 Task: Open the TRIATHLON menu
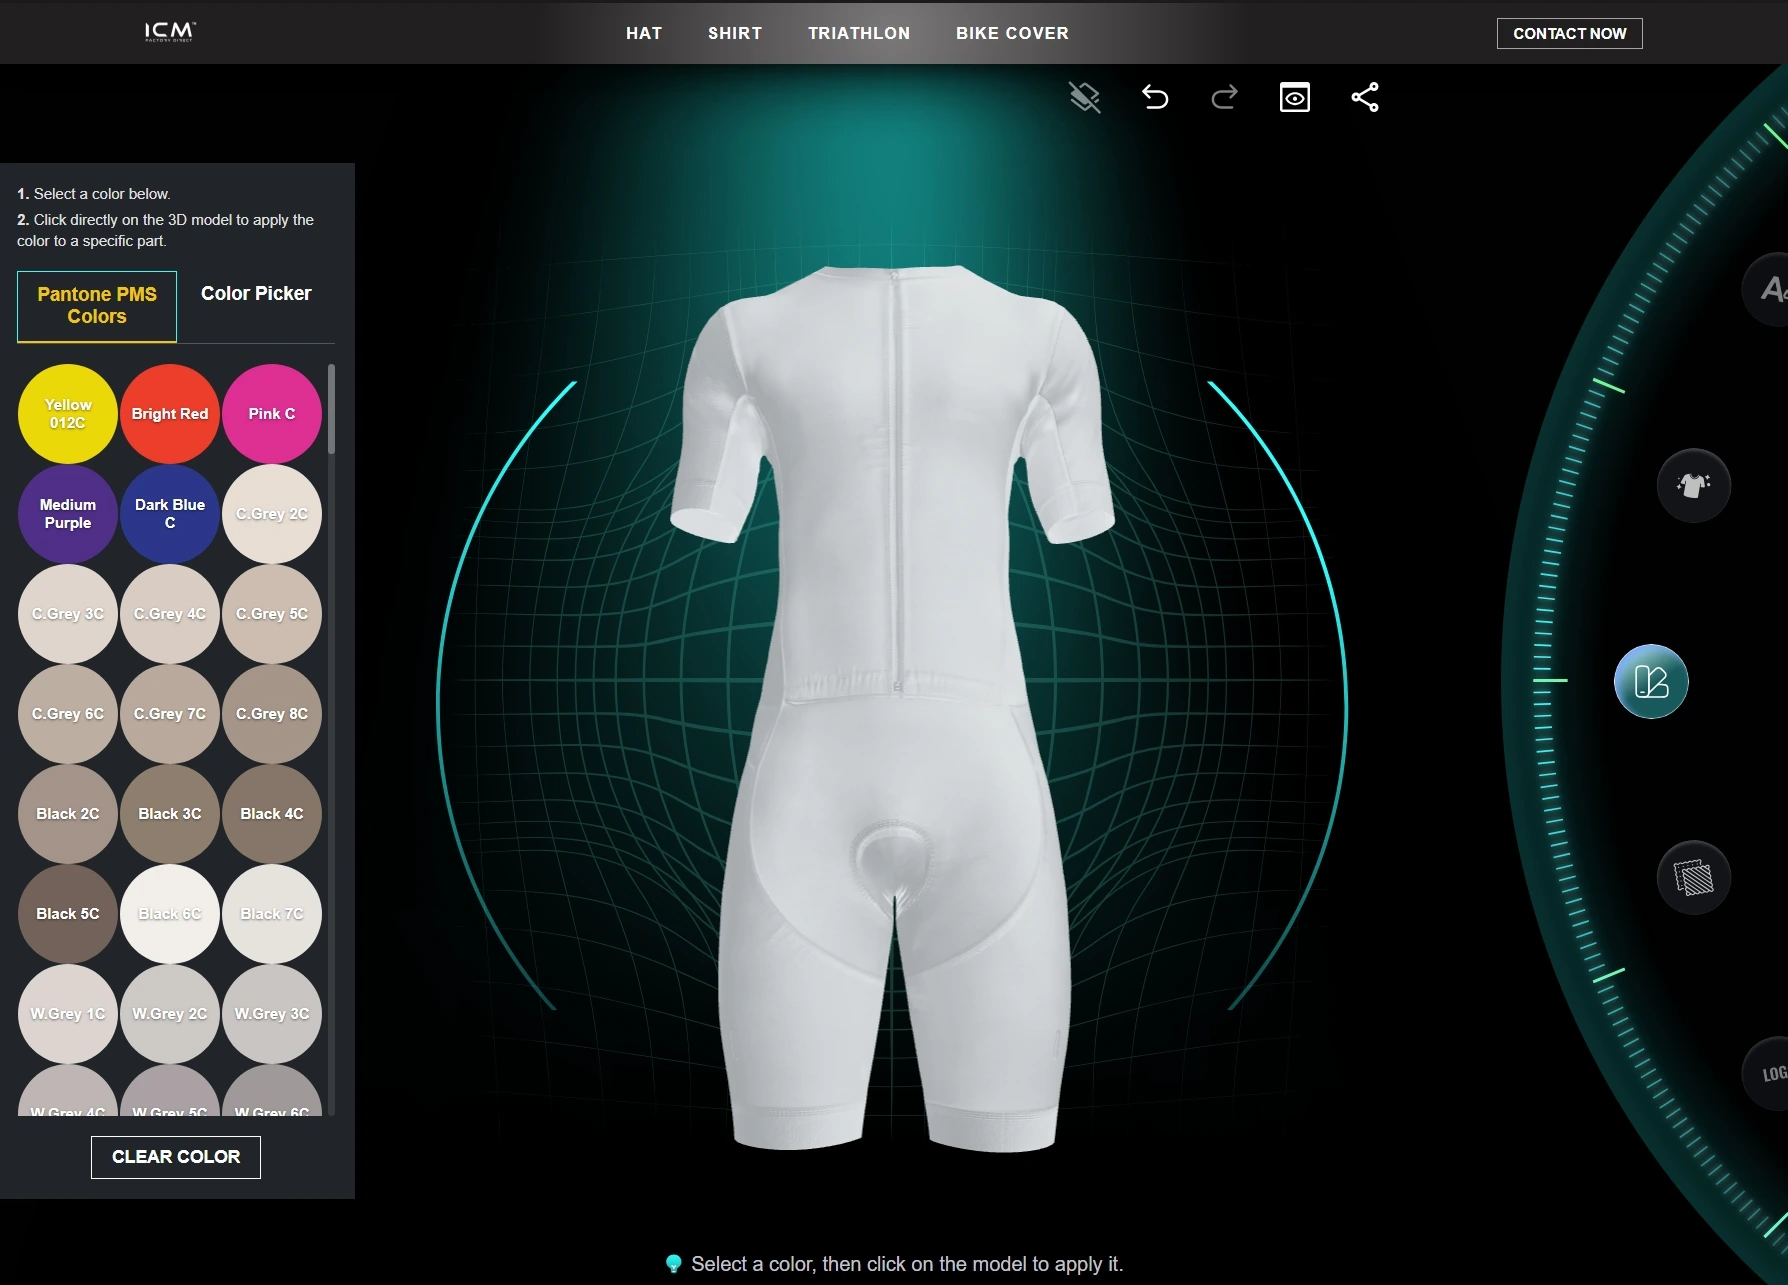pyautogui.click(x=859, y=33)
